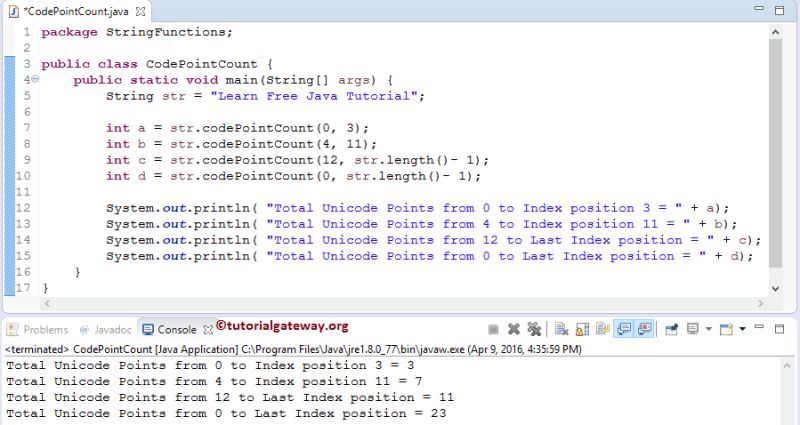Screen dimensions: 800x425
Task: Click "int d" declaration on line 10
Action: coord(126,176)
